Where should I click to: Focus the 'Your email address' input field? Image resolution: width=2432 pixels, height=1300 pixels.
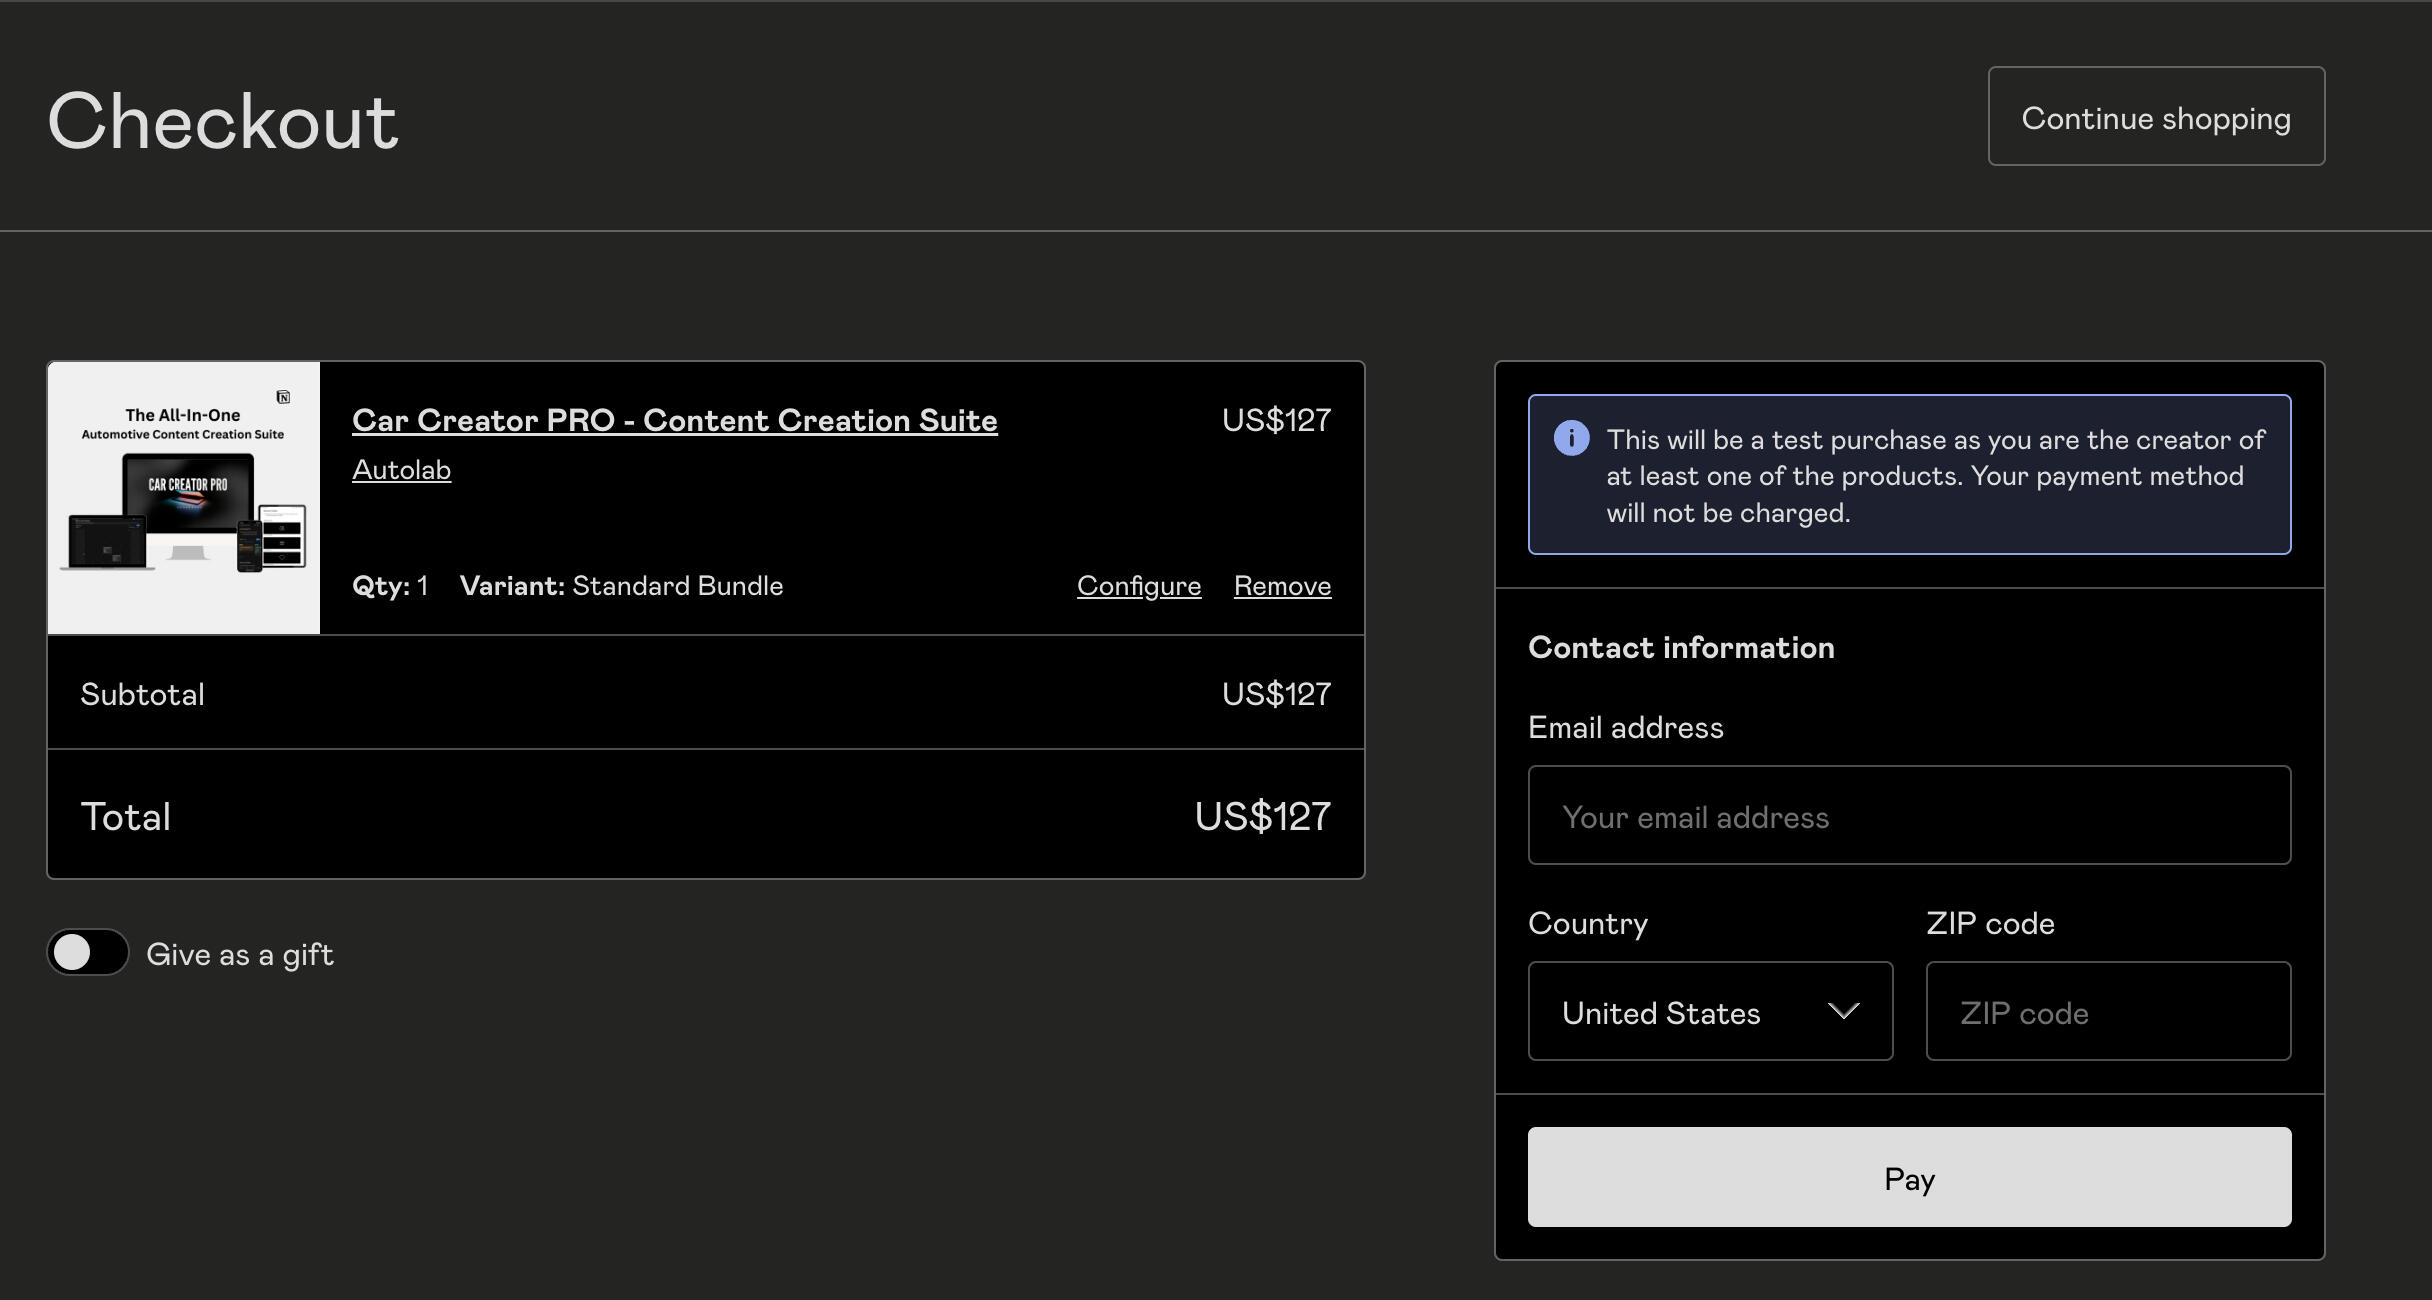(x=1908, y=816)
